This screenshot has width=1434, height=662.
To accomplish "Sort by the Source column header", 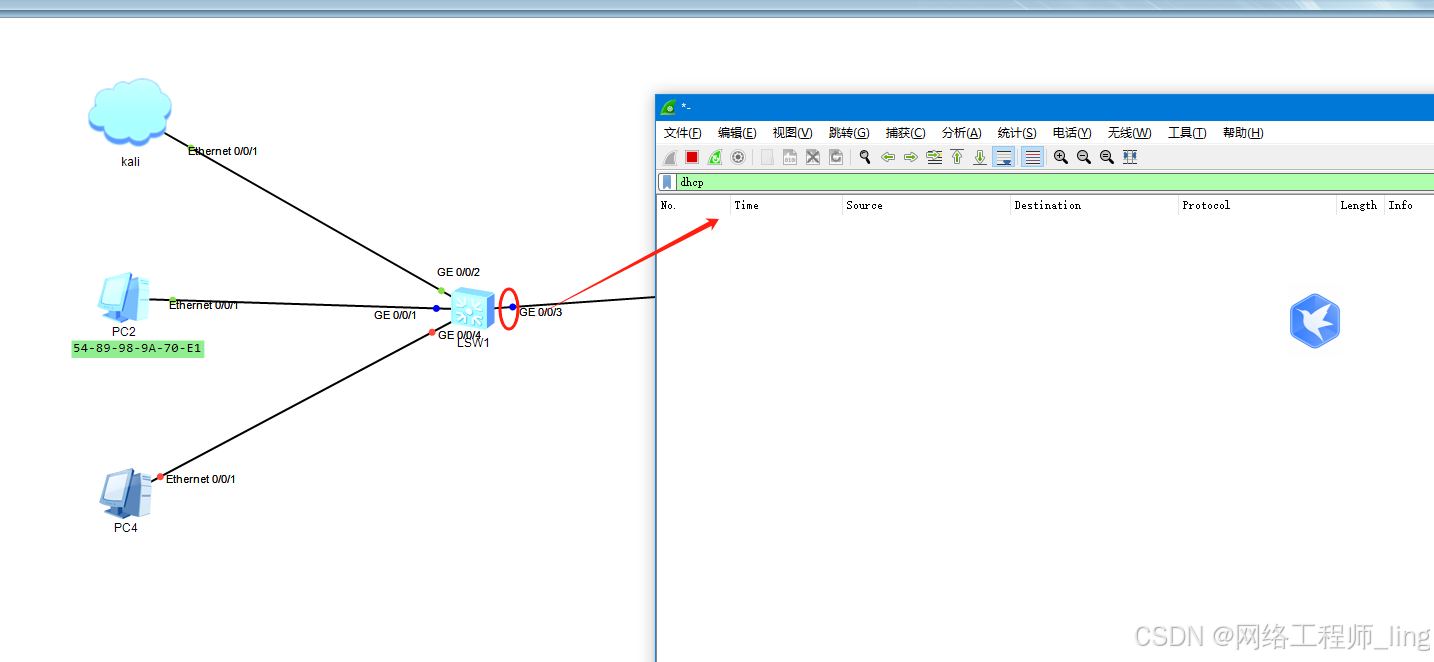I will [x=927, y=205].
